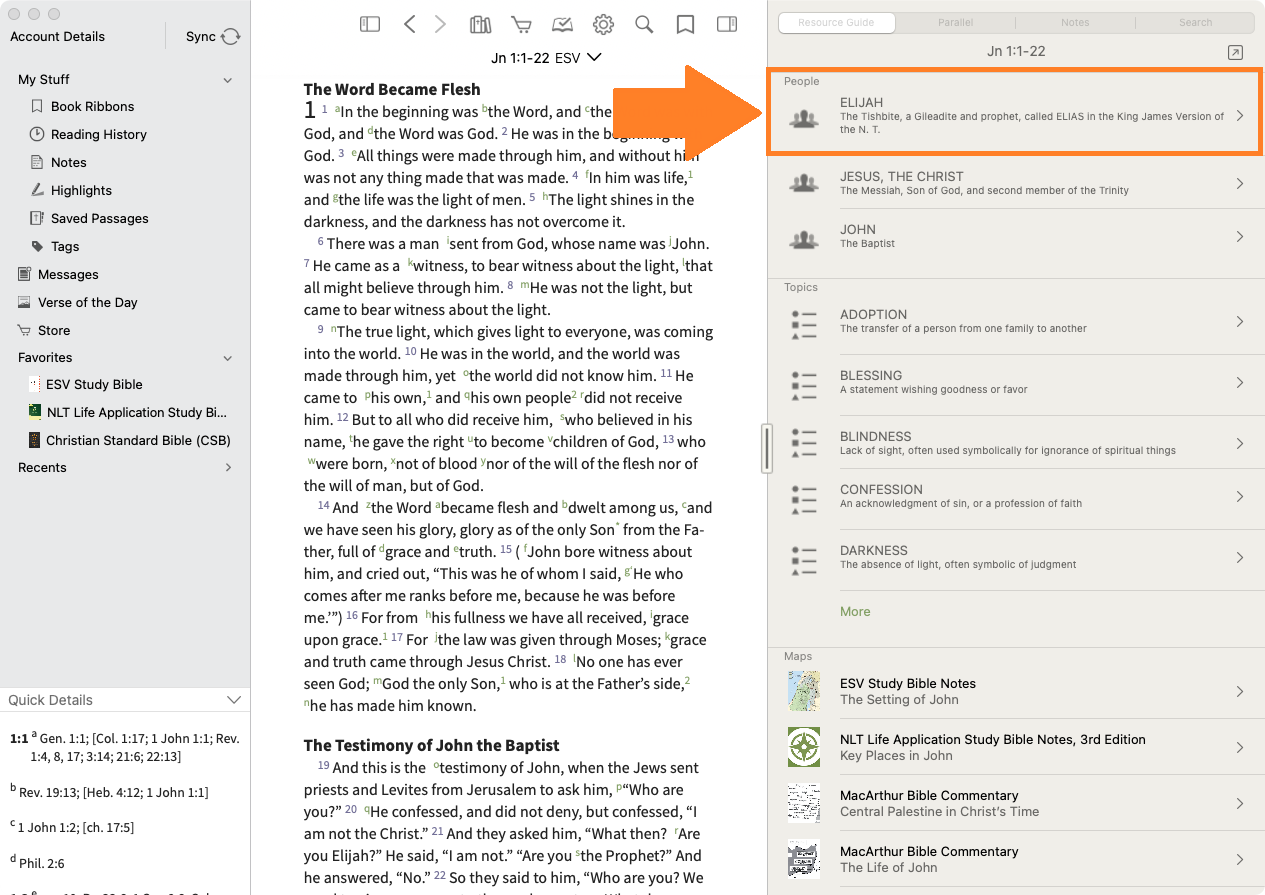This screenshot has width=1265, height=895.
Task: Open the search magnifier icon
Action: pyautogui.click(x=644, y=25)
